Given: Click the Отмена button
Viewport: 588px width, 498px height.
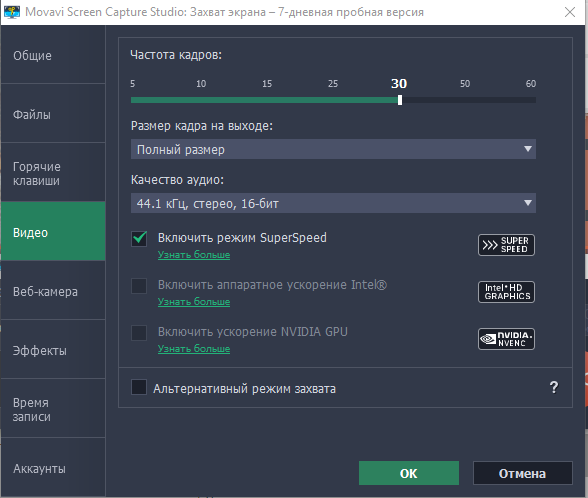Looking at the screenshot, I should tap(522, 473).
